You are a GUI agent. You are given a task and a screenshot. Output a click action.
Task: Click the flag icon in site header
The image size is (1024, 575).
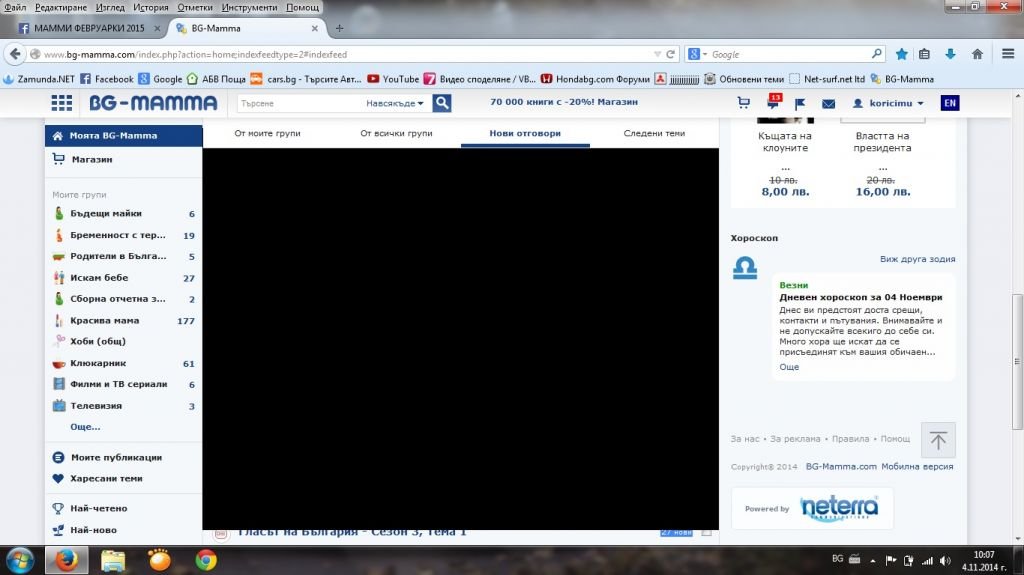[800, 103]
